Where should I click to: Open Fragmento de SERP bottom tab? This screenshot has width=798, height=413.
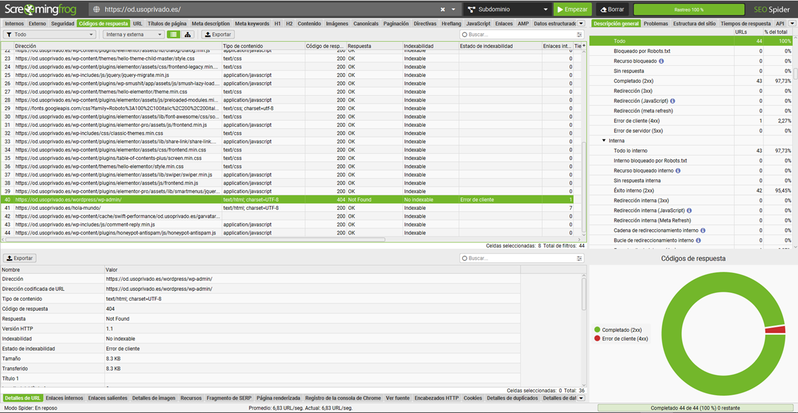[x=228, y=398]
